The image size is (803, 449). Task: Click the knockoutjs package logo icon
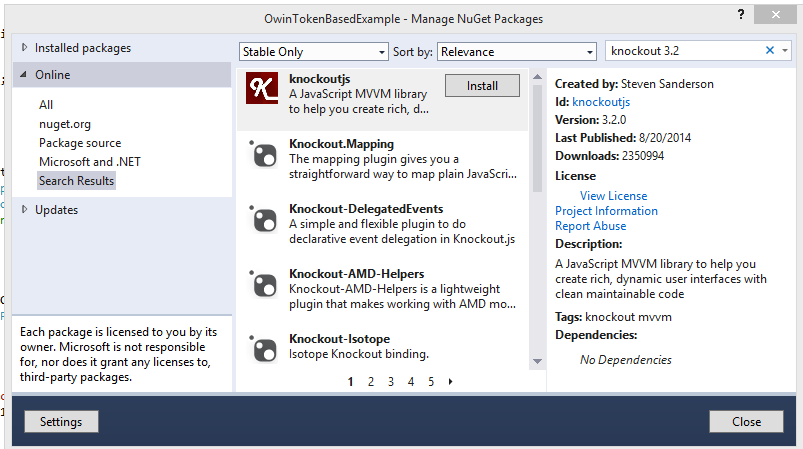pos(262,88)
